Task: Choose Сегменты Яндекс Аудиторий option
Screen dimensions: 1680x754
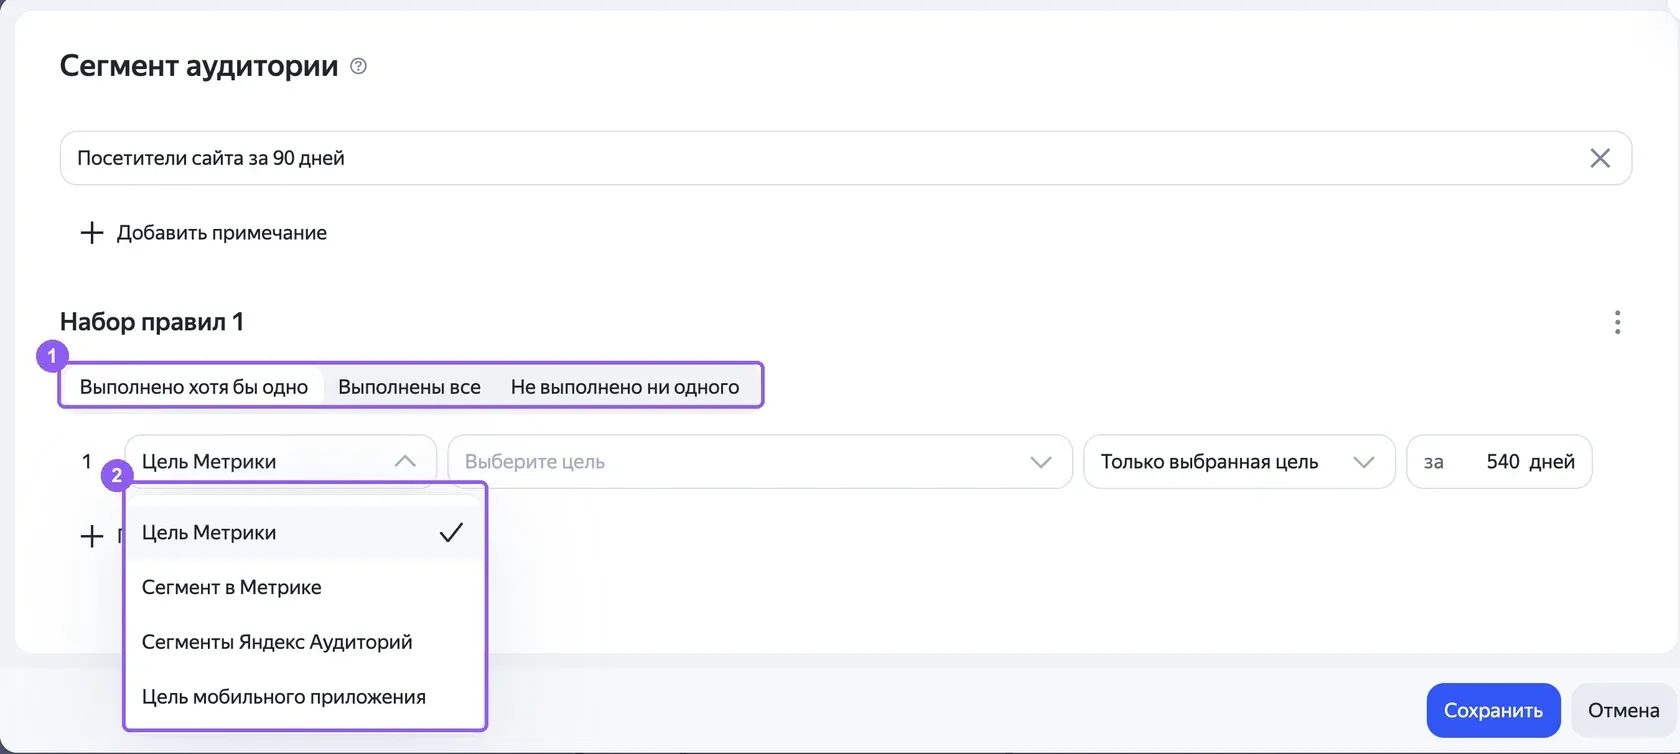Action: [x=304, y=642]
